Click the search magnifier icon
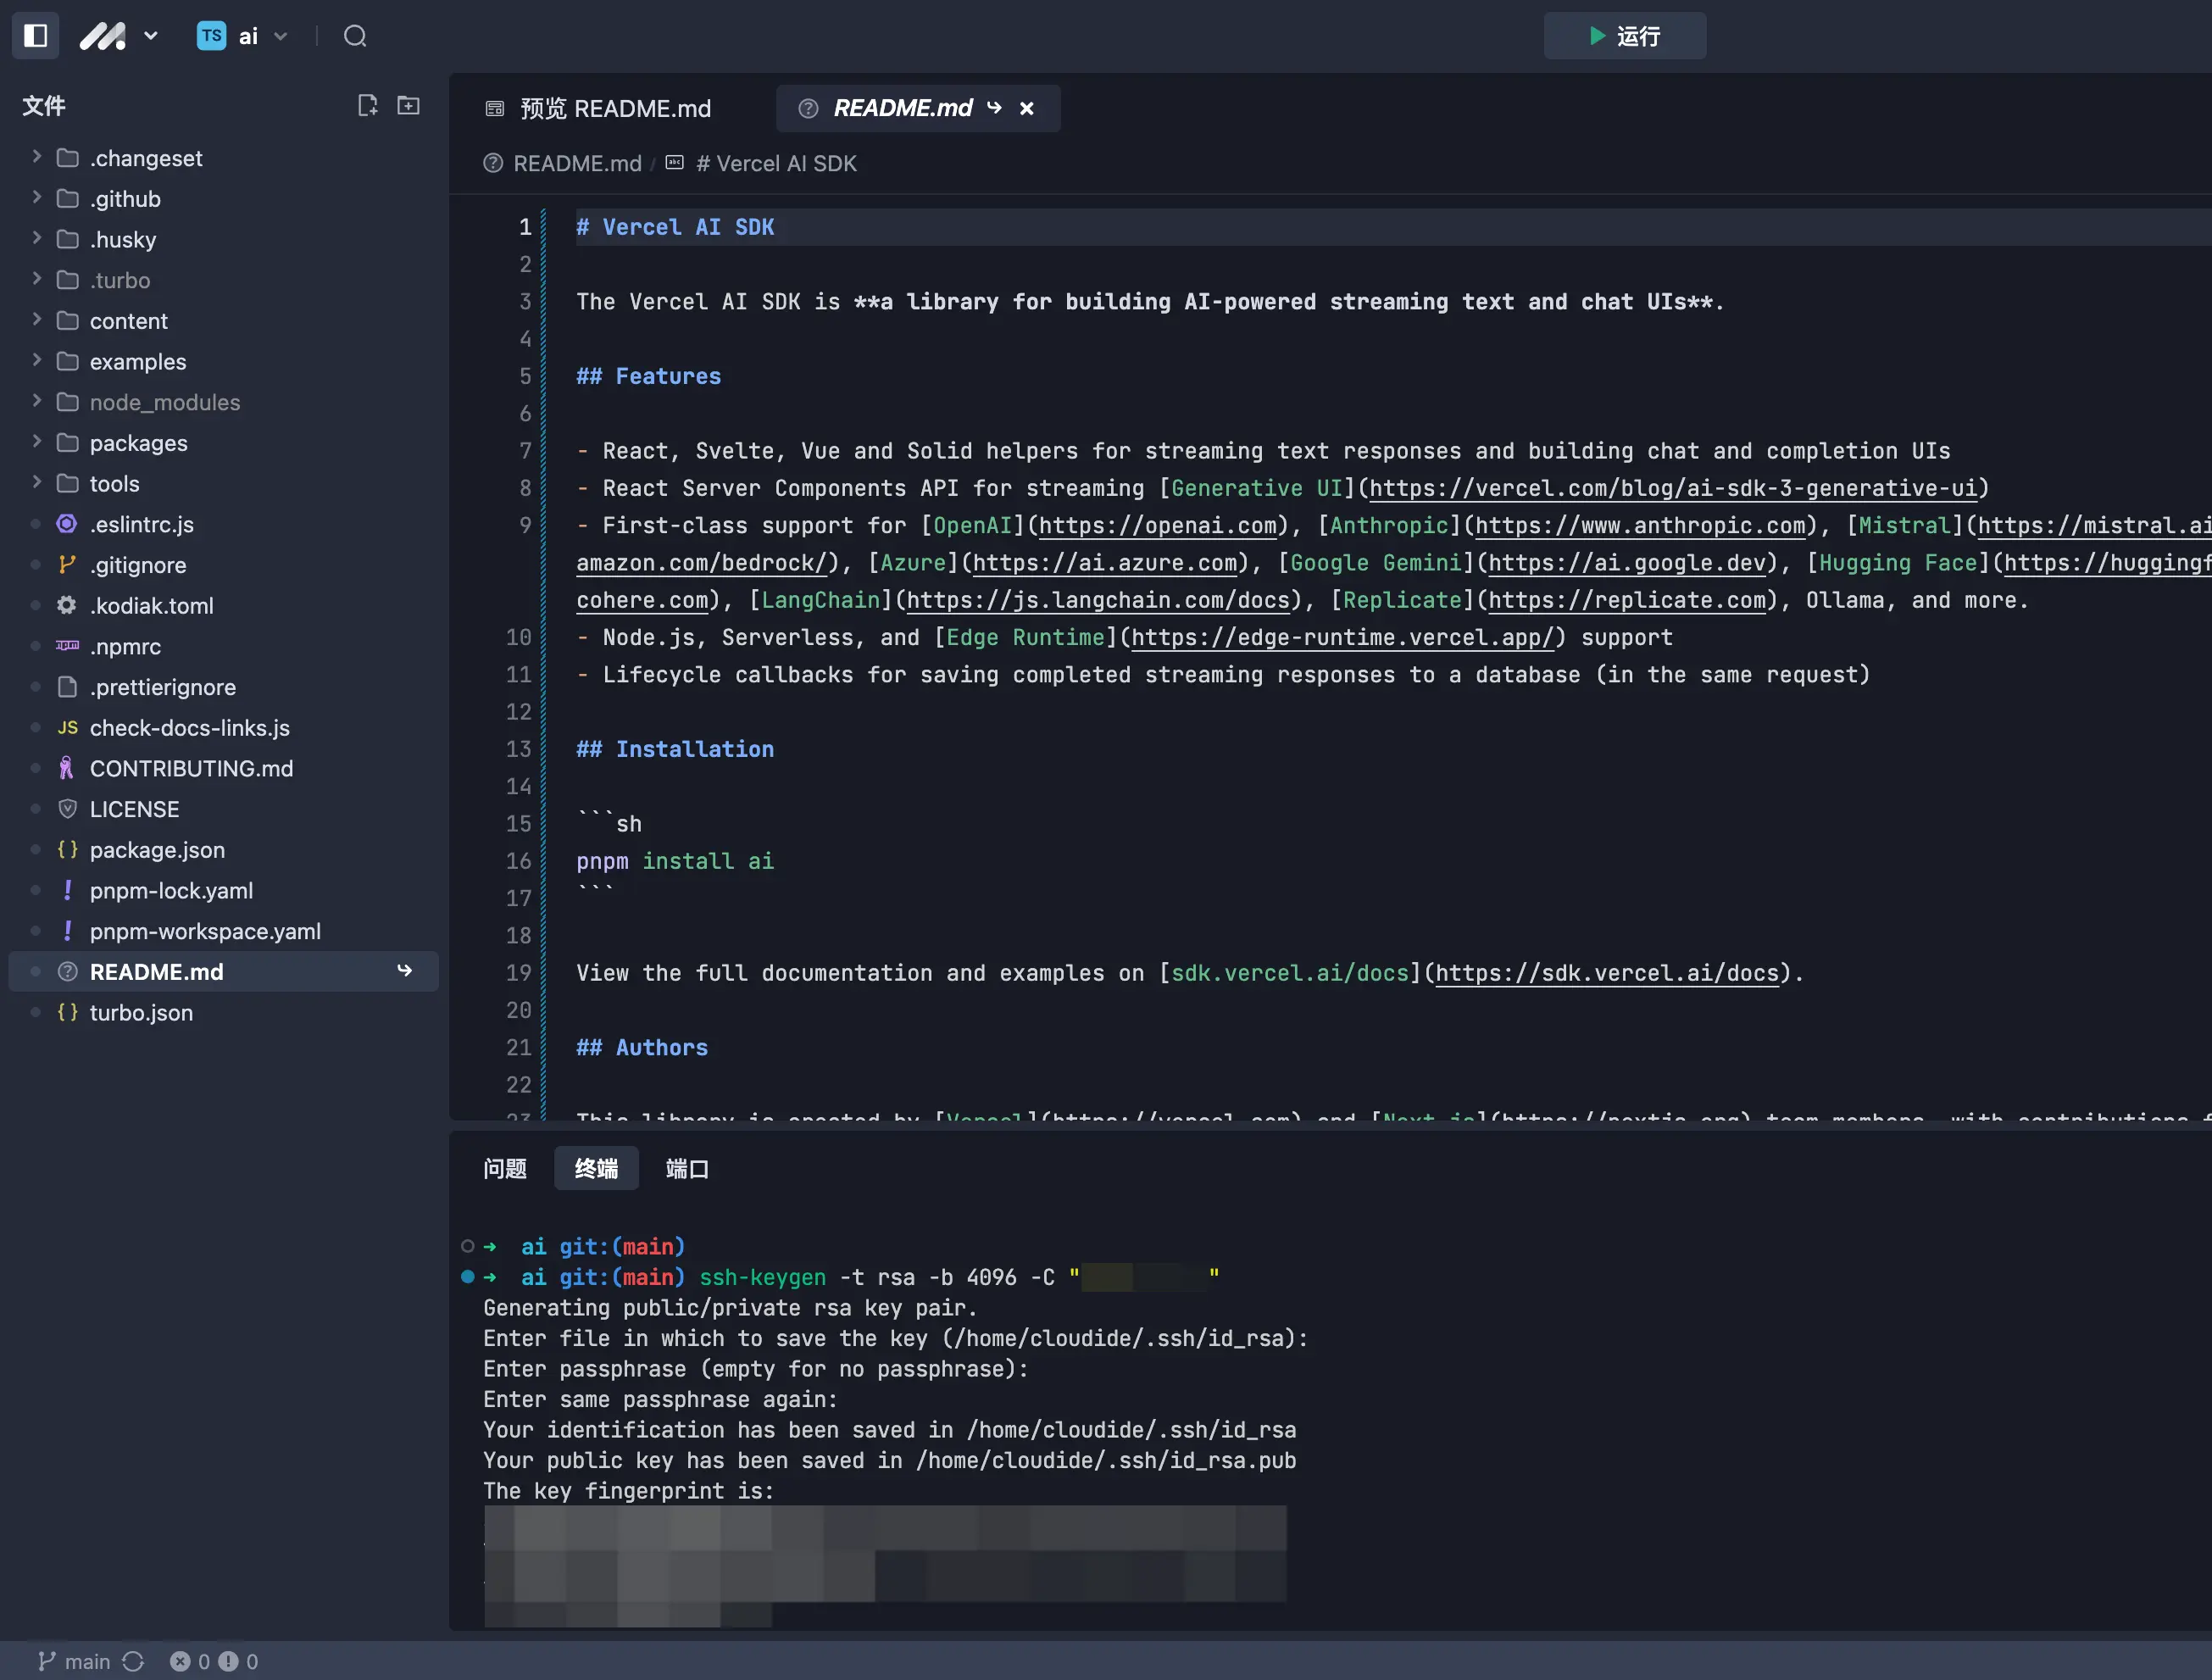2212x1680 pixels. click(x=355, y=36)
